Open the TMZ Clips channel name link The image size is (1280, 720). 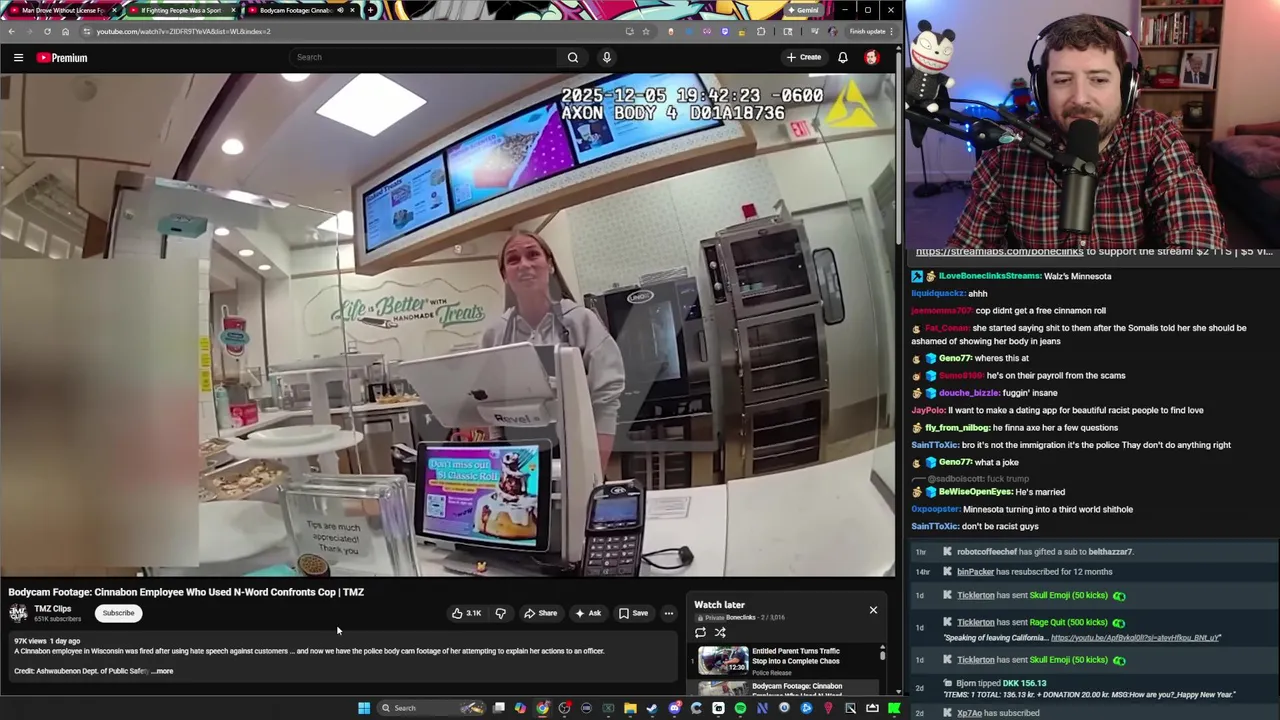pos(53,609)
